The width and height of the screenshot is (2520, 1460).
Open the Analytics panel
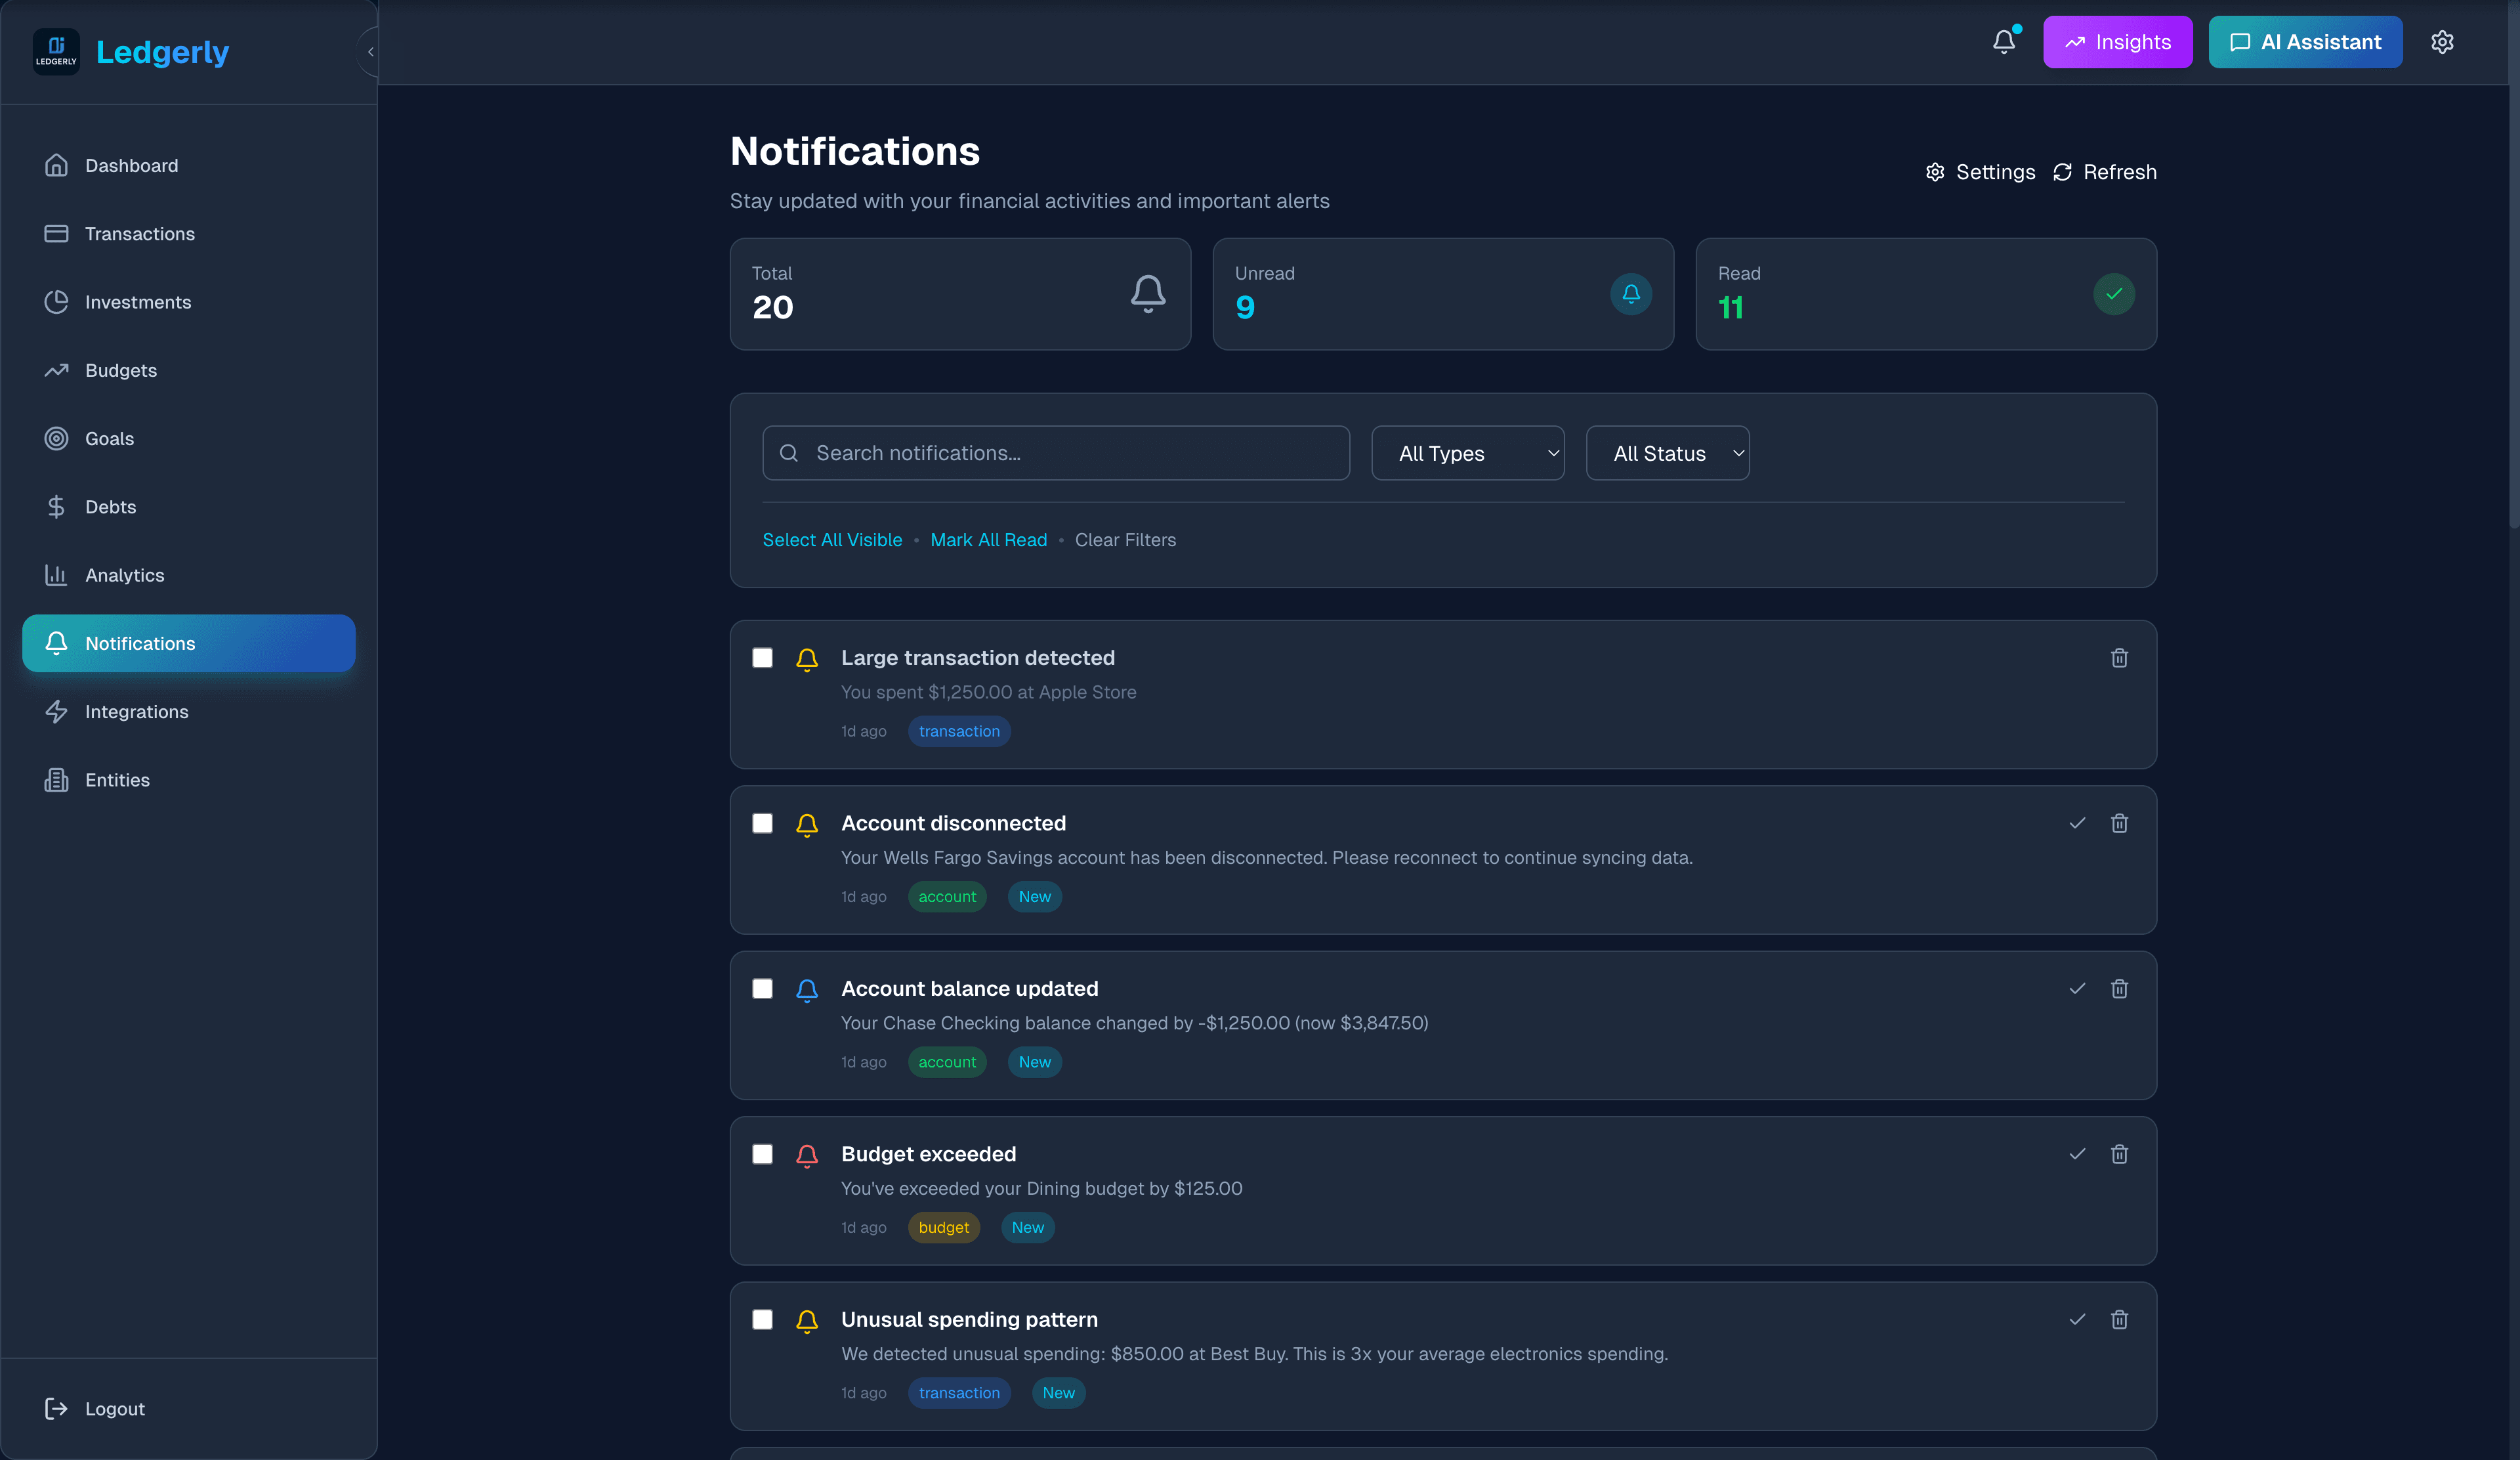click(x=124, y=575)
